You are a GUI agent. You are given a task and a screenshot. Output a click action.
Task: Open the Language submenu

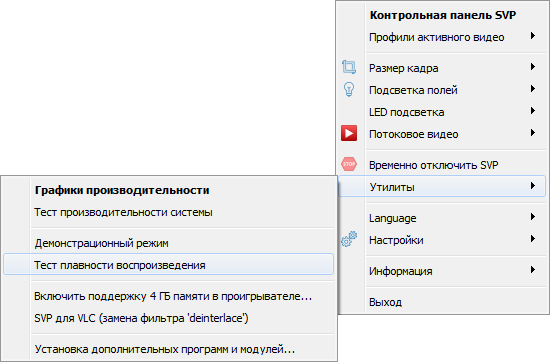pos(442,218)
